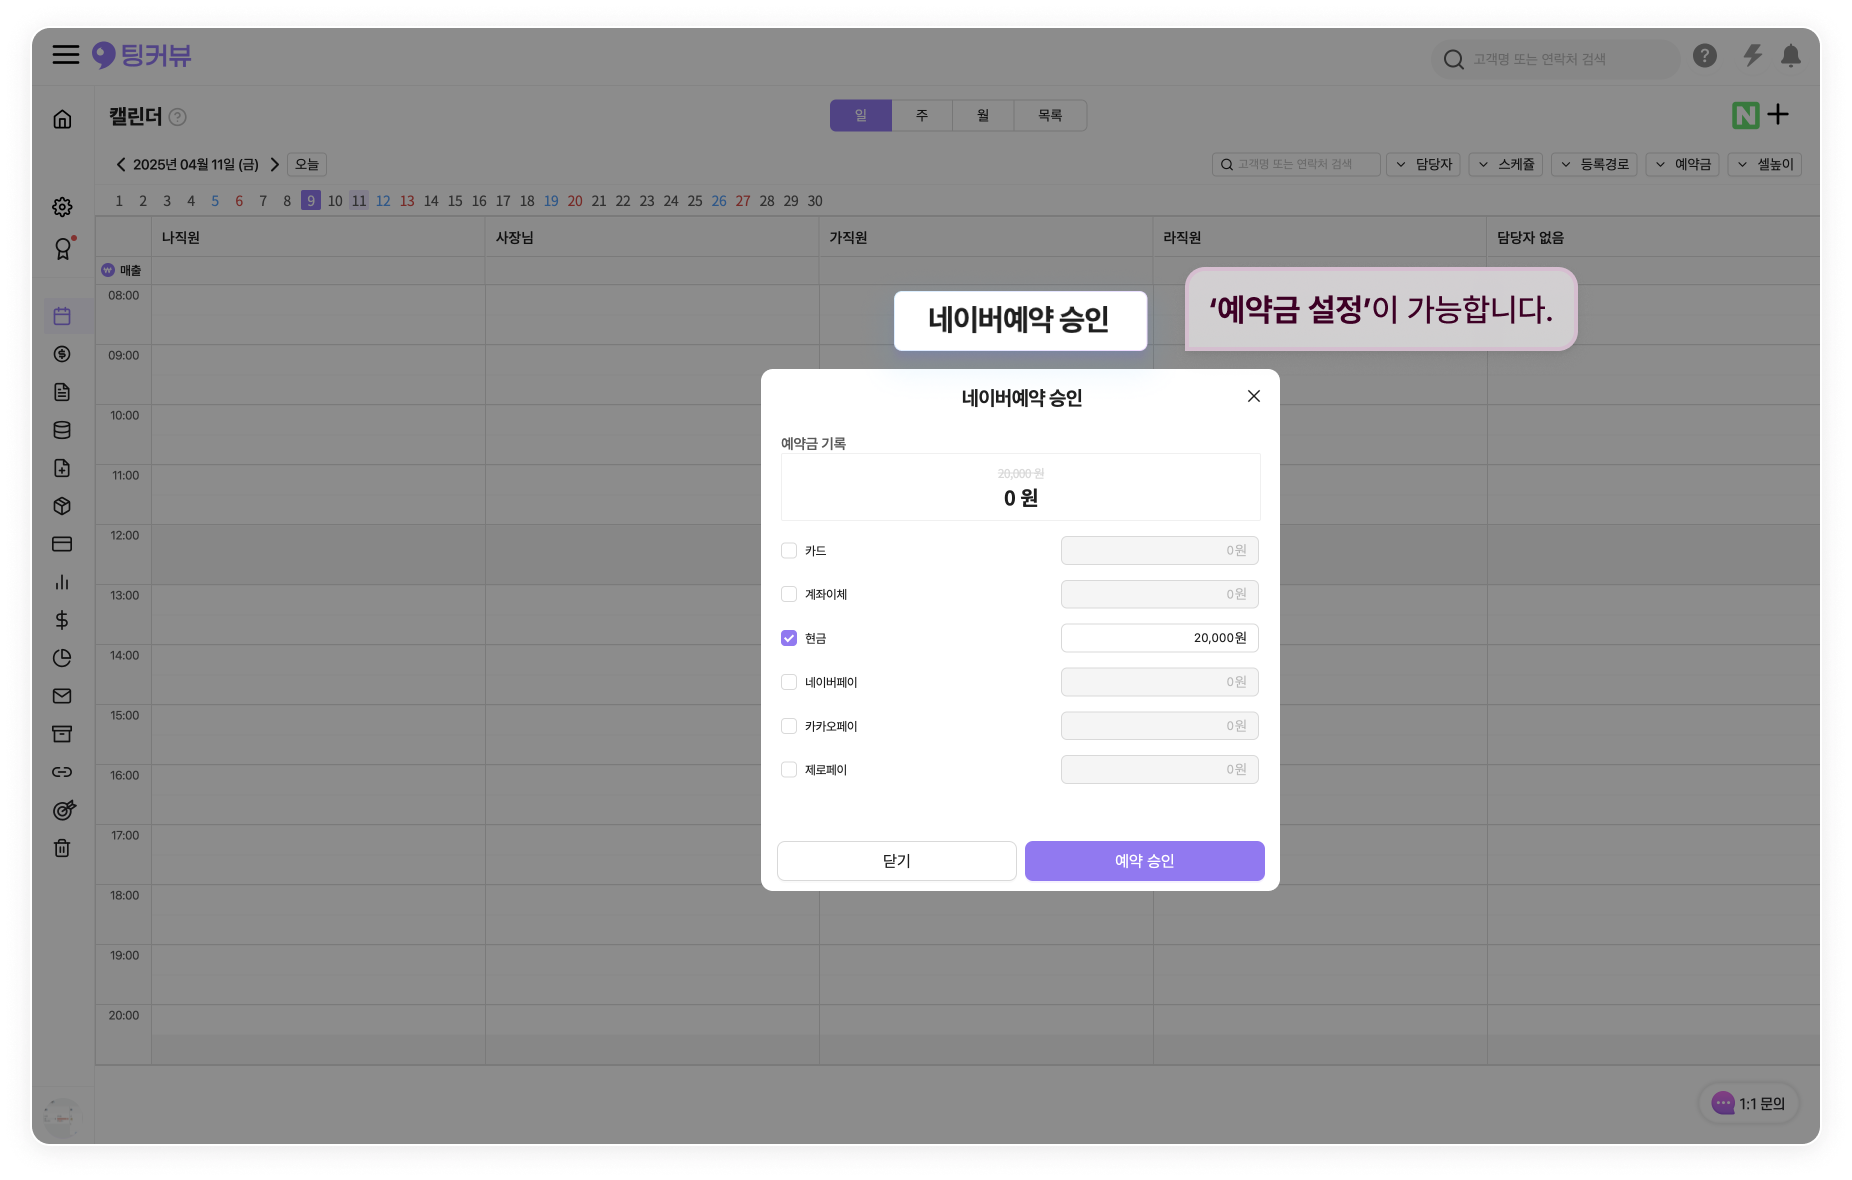Select the calendar icon in sidebar
The height and width of the screenshot is (1180, 1852).
(62, 316)
